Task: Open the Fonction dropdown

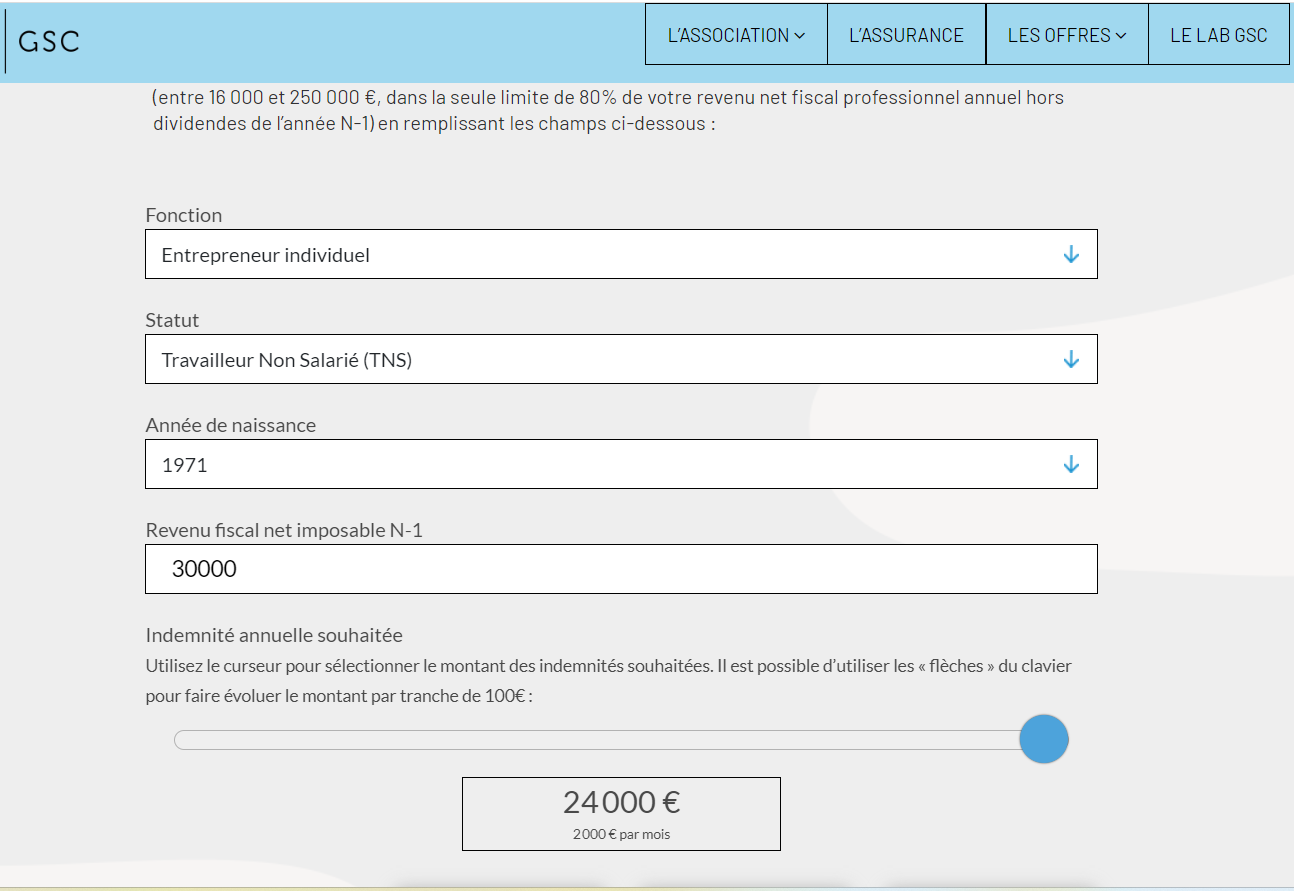Action: 621,254
